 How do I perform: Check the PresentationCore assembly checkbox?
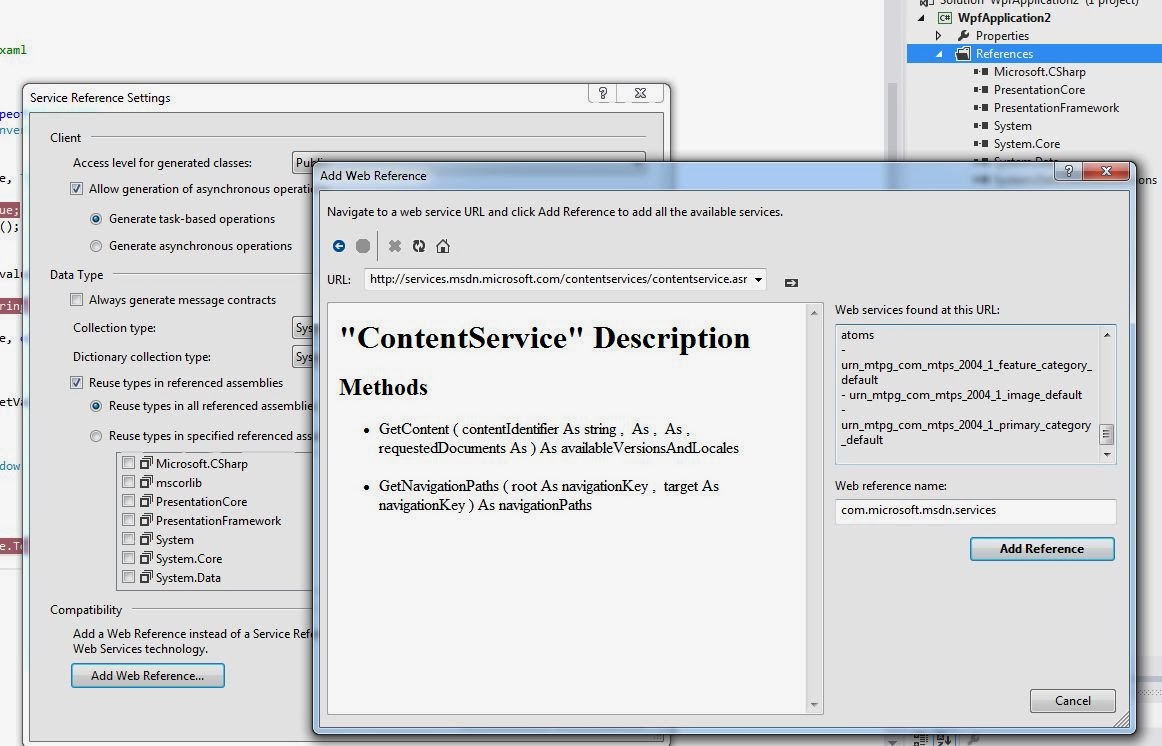[128, 502]
